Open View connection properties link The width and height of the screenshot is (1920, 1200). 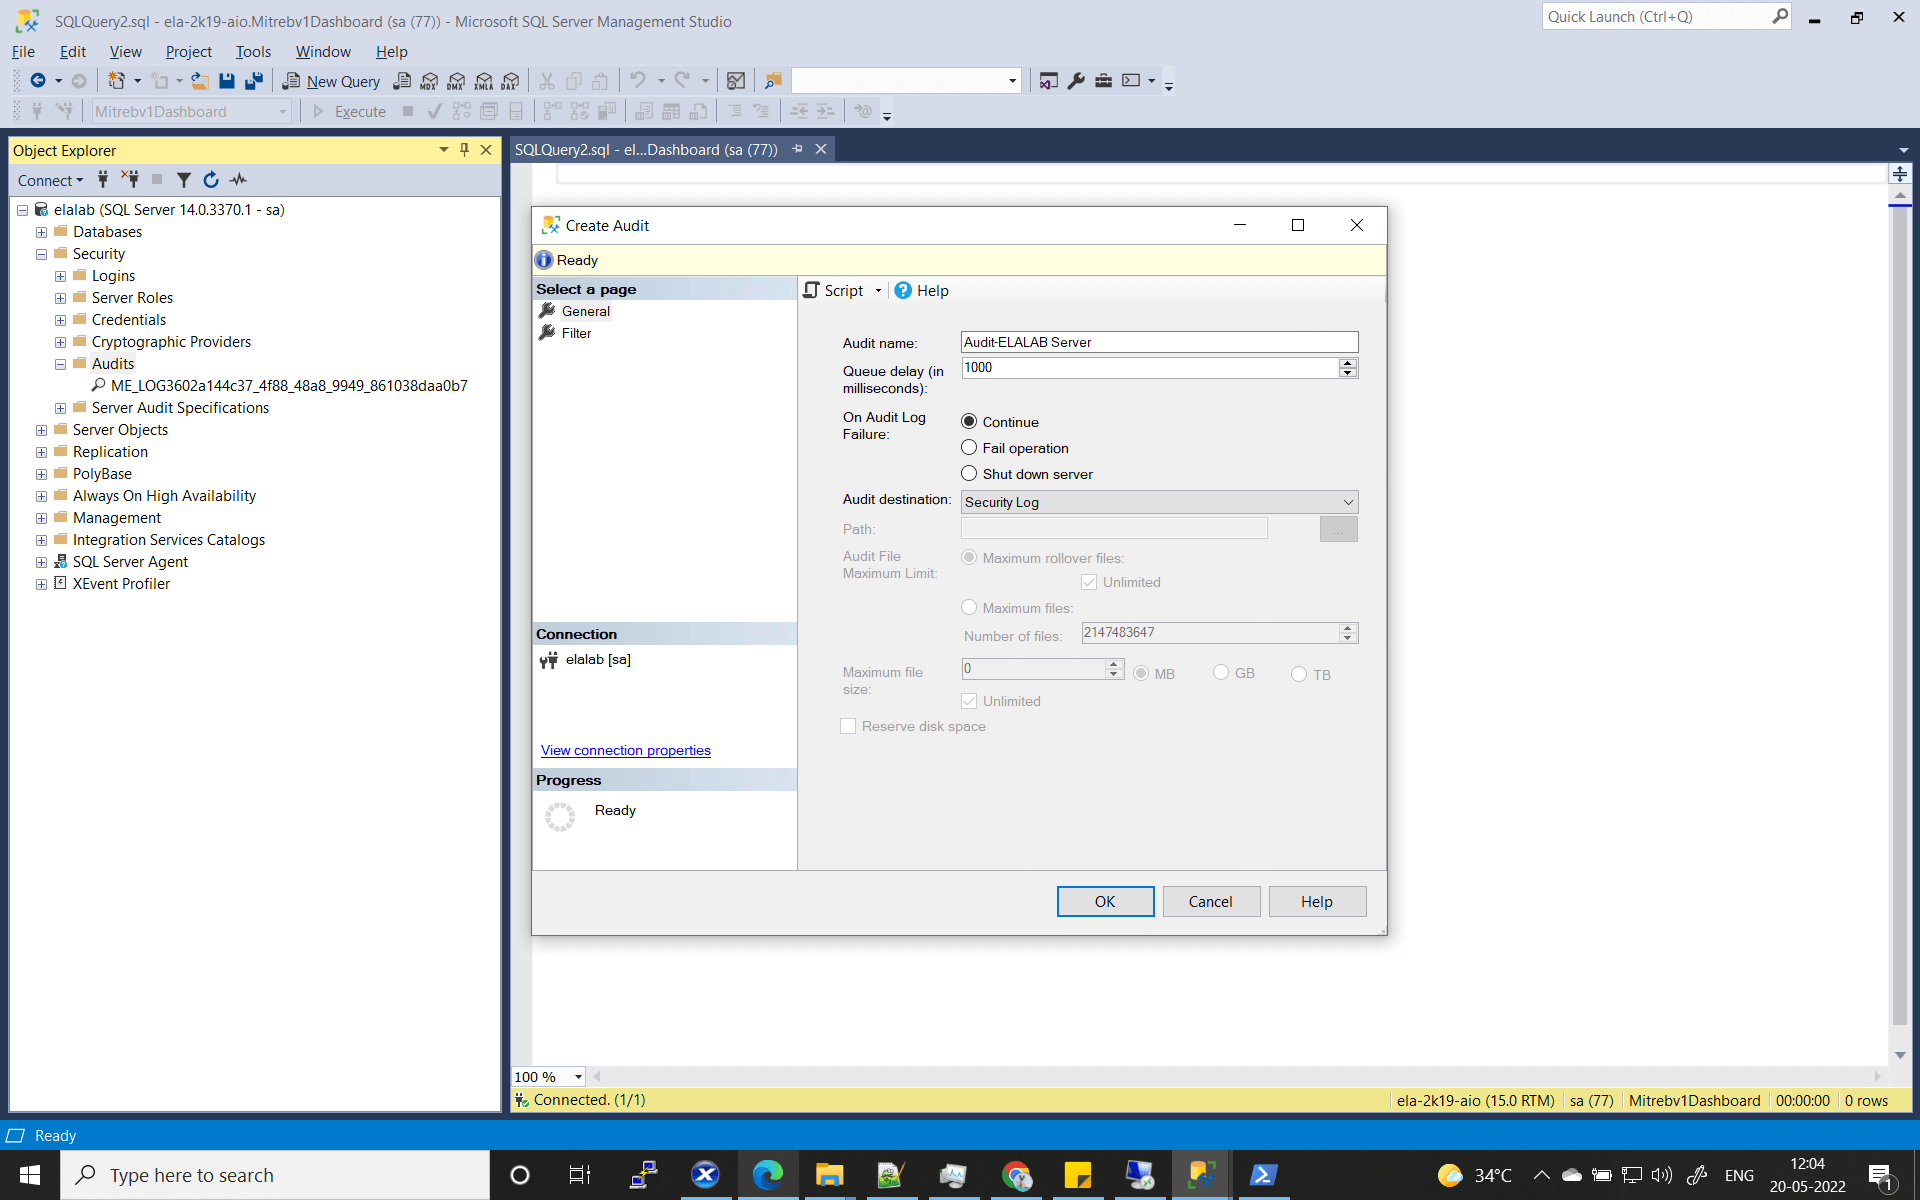[625, 750]
